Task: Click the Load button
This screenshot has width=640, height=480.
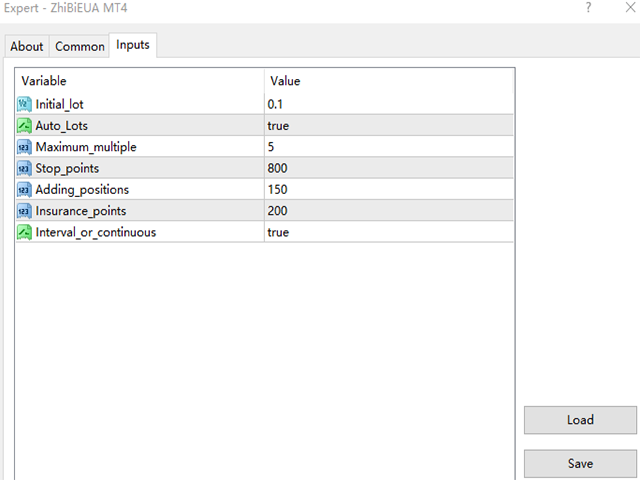Action: [x=580, y=420]
